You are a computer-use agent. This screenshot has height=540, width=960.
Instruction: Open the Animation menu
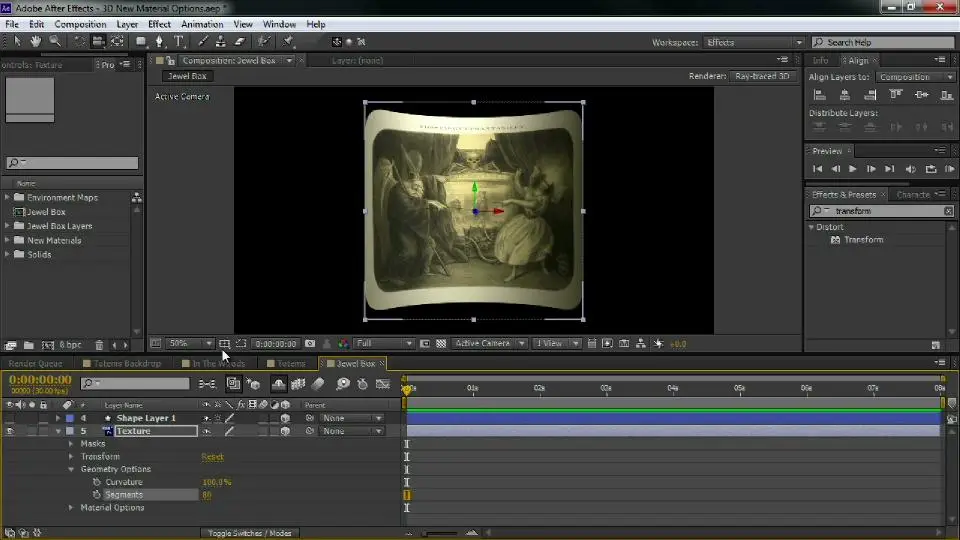pos(202,24)
